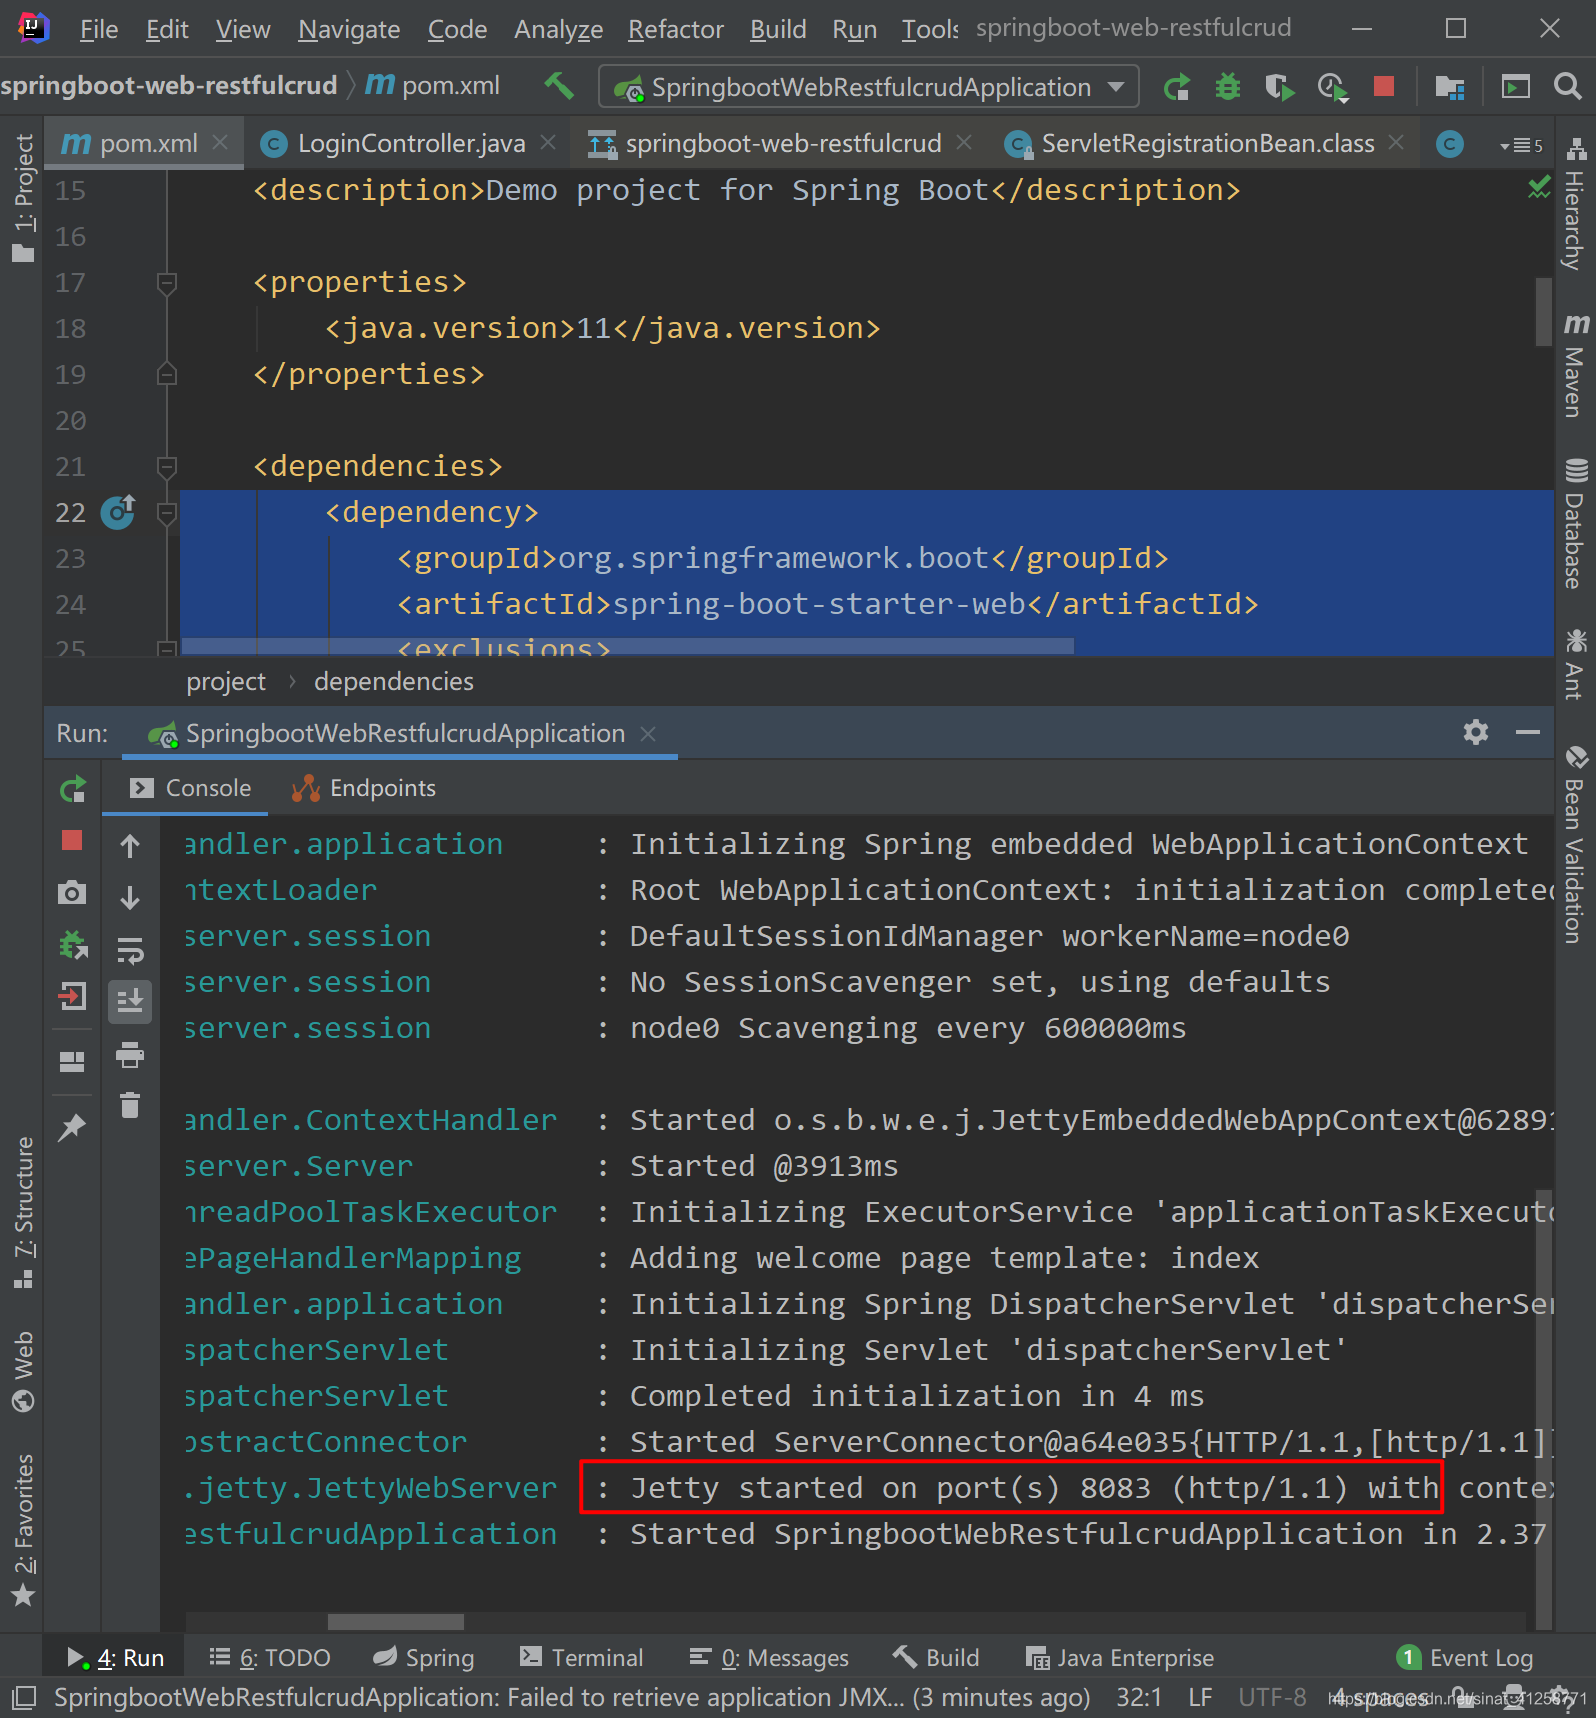Open the File menu
This screenshot has height=1718, width=1596.
click(99, 30)
